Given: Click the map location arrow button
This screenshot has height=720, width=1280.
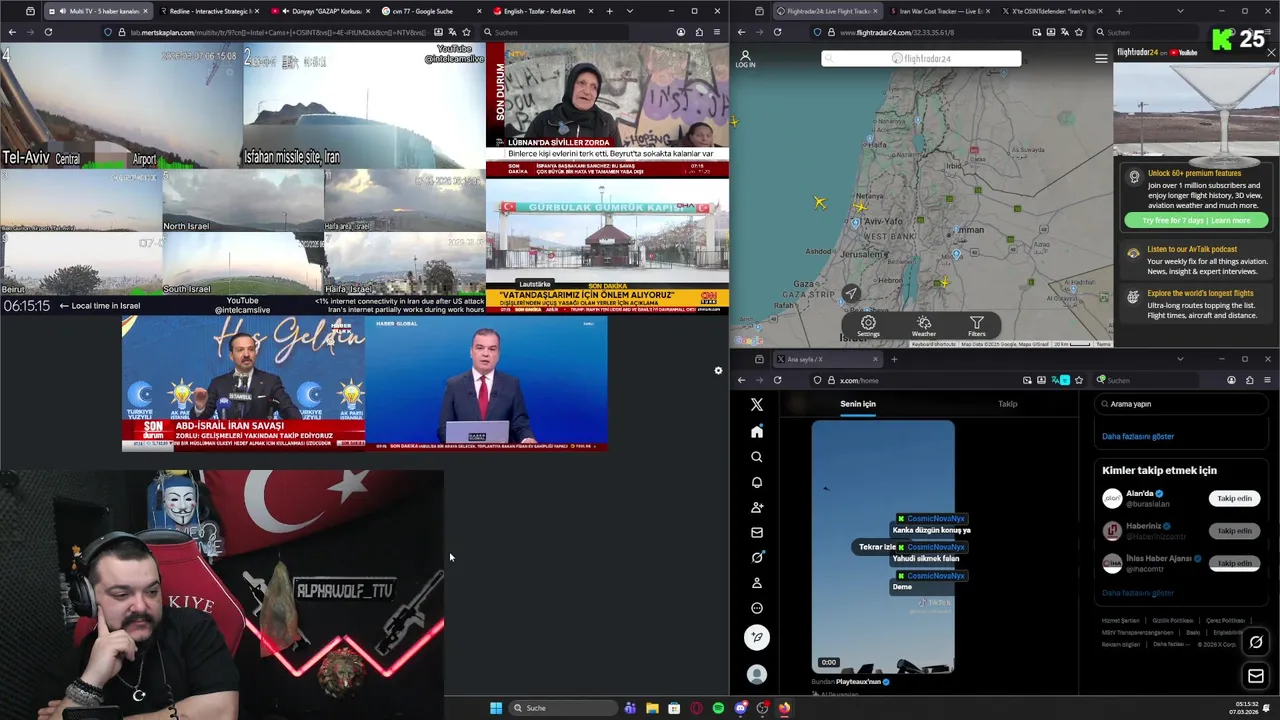Looking at the screenshot, I should pos(850,293).
